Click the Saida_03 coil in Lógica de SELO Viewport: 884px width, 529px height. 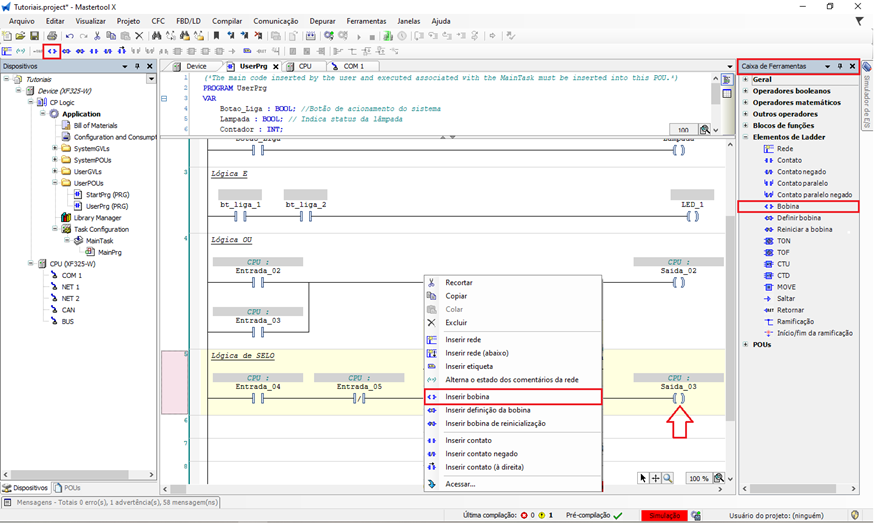coord(679,398)
